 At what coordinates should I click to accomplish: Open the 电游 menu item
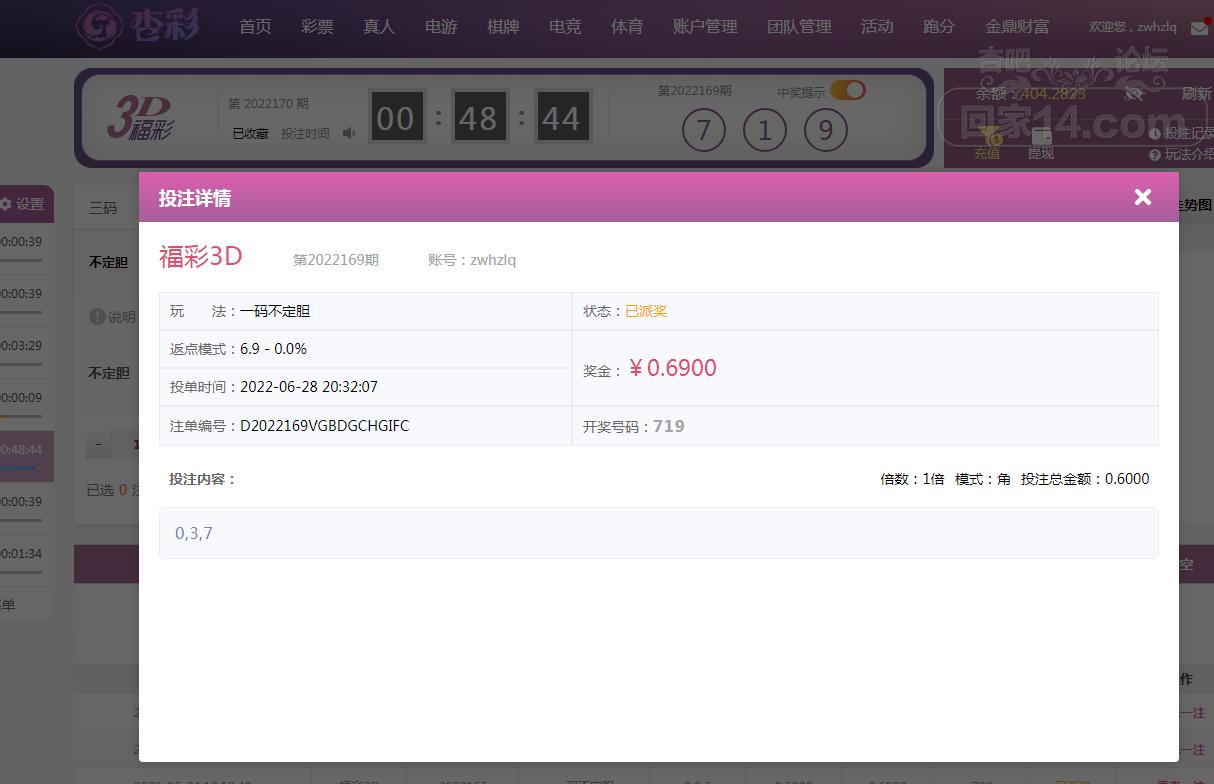441,27
